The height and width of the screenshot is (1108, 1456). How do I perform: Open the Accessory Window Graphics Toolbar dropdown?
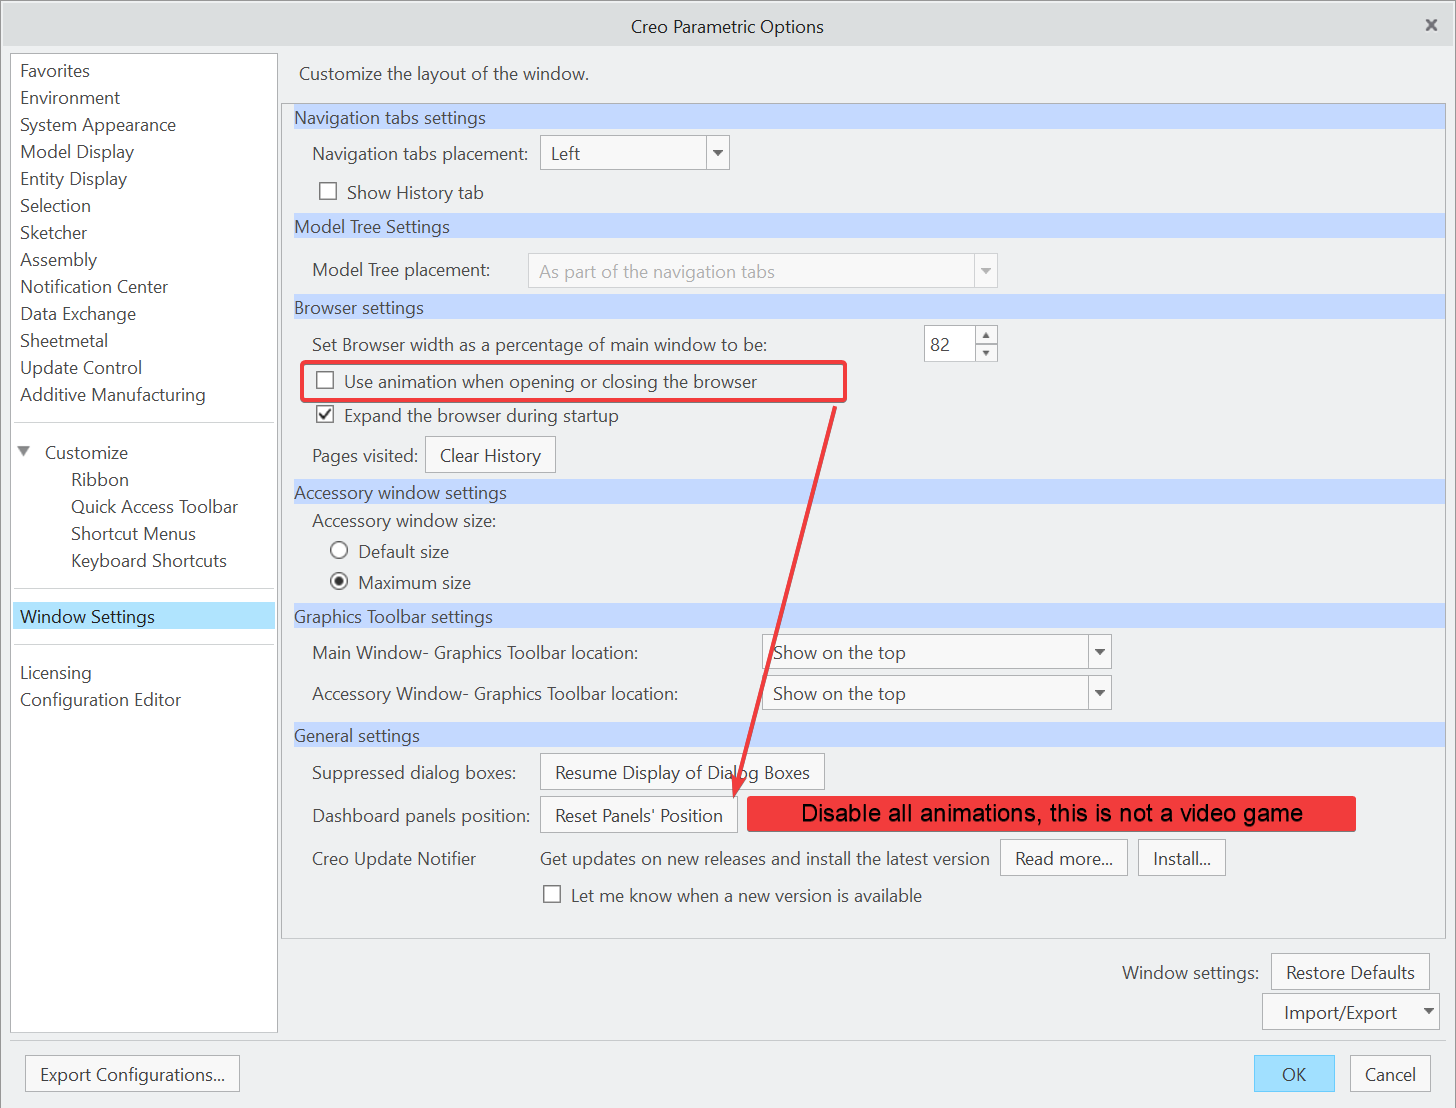(1099, 692)
